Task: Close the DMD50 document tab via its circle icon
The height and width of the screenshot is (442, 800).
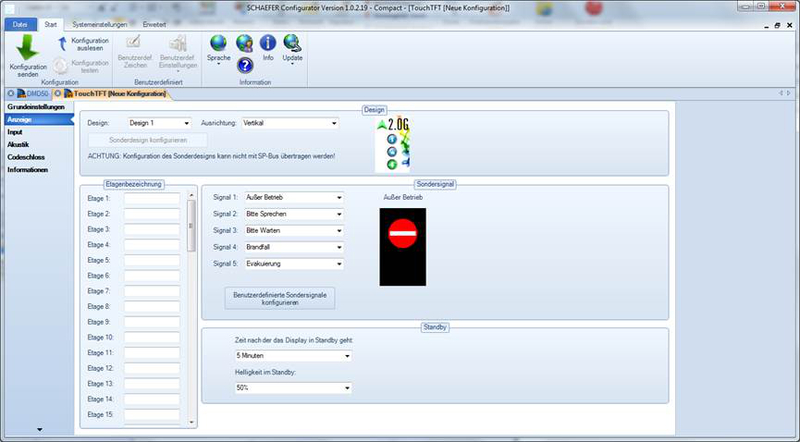Action: click(11, 93)
